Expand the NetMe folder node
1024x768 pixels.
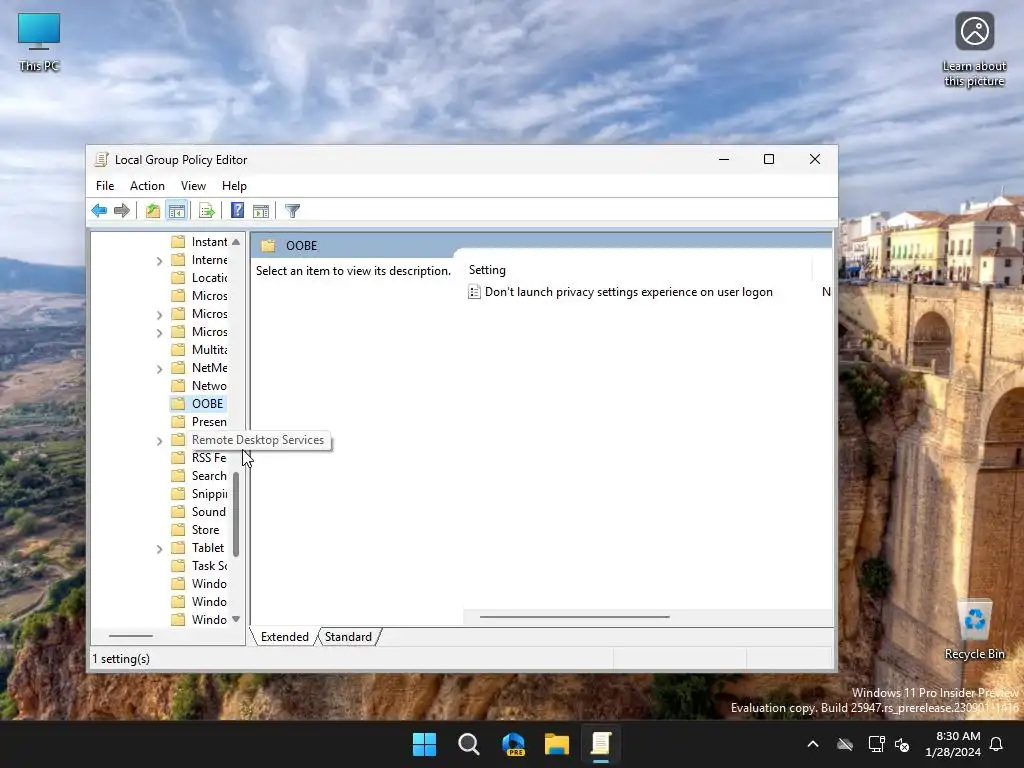159,369
